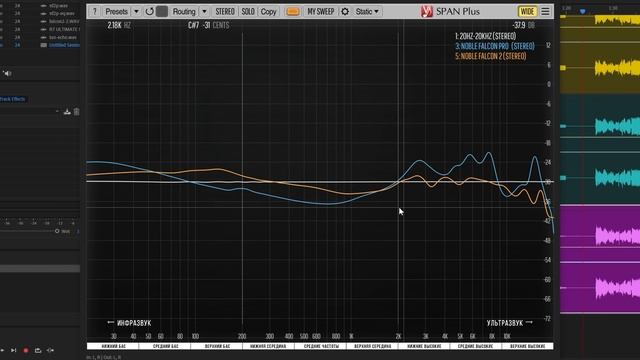Click the 200 Hz frequency axis label

242,336
